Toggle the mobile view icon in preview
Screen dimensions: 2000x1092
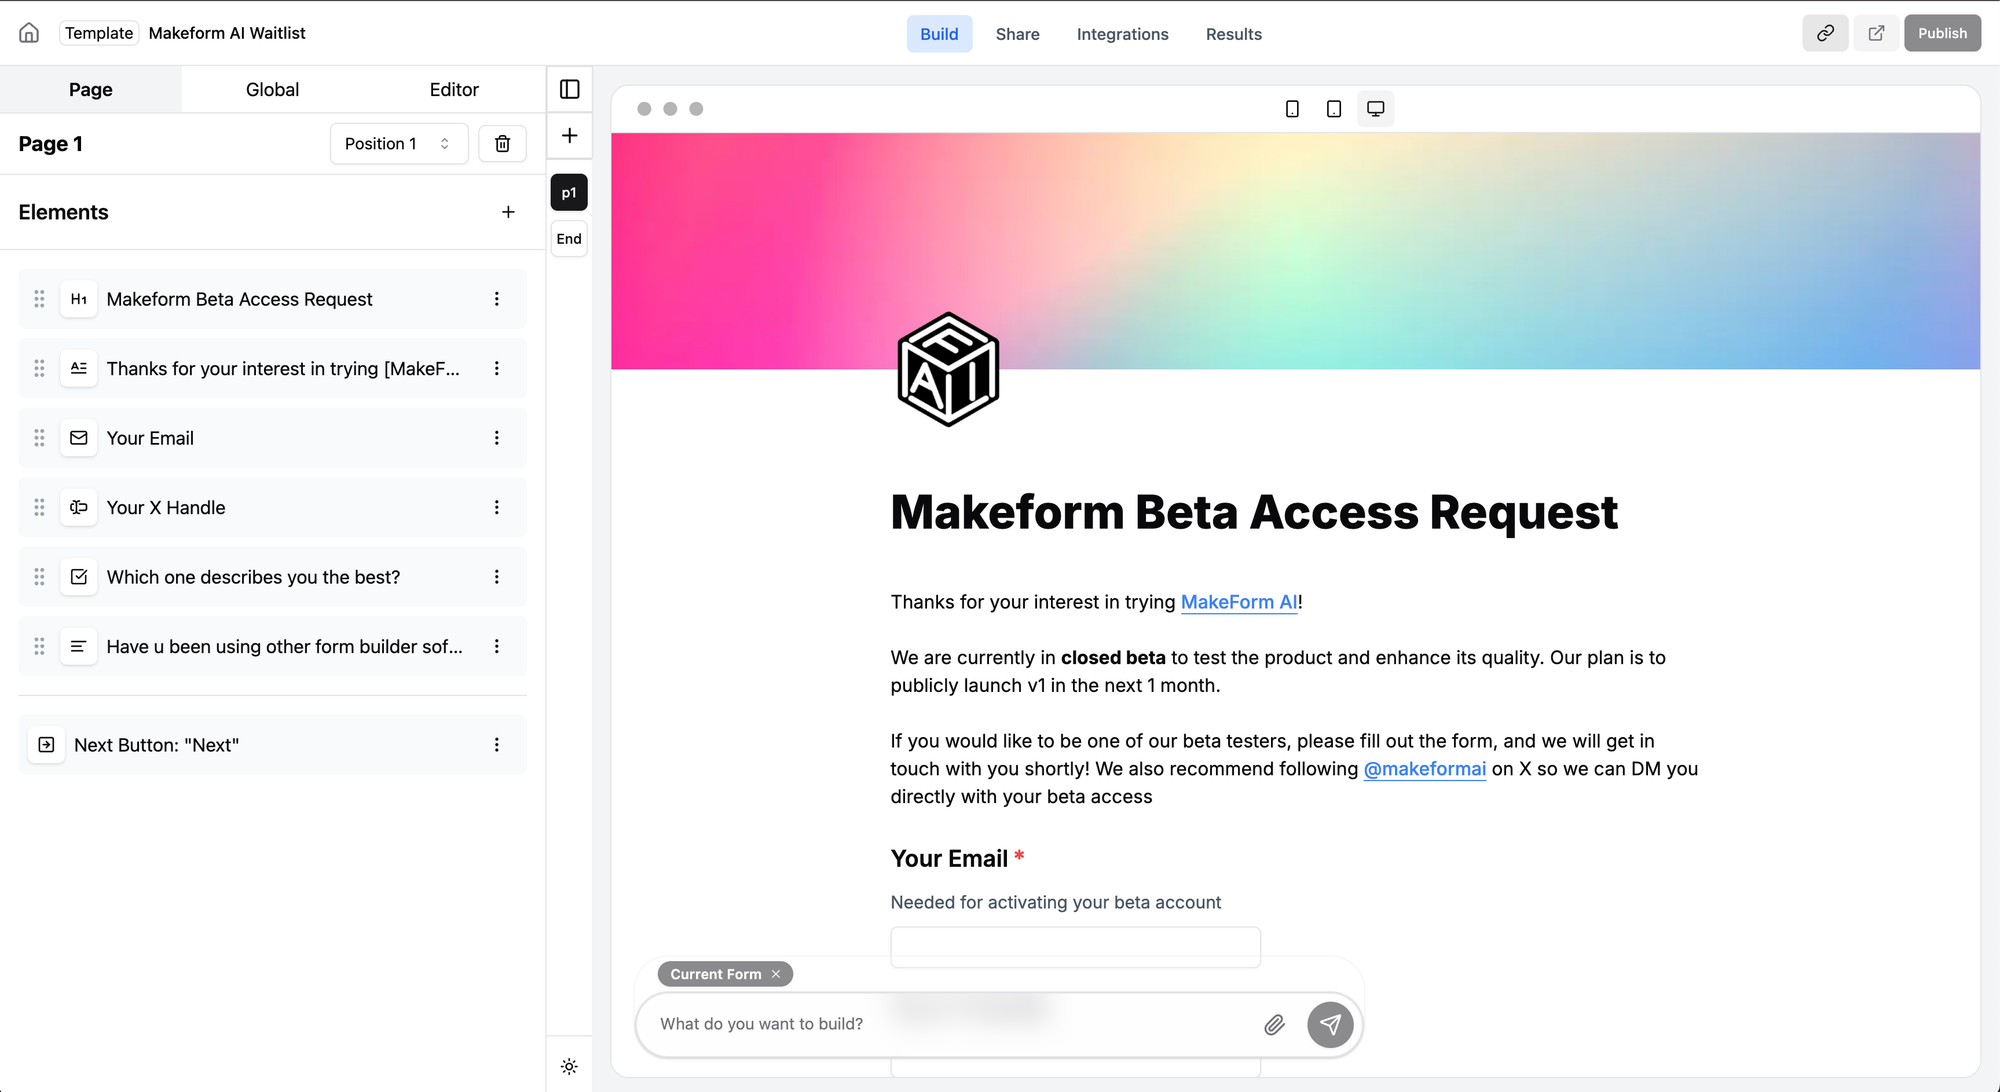(1292, 109)
